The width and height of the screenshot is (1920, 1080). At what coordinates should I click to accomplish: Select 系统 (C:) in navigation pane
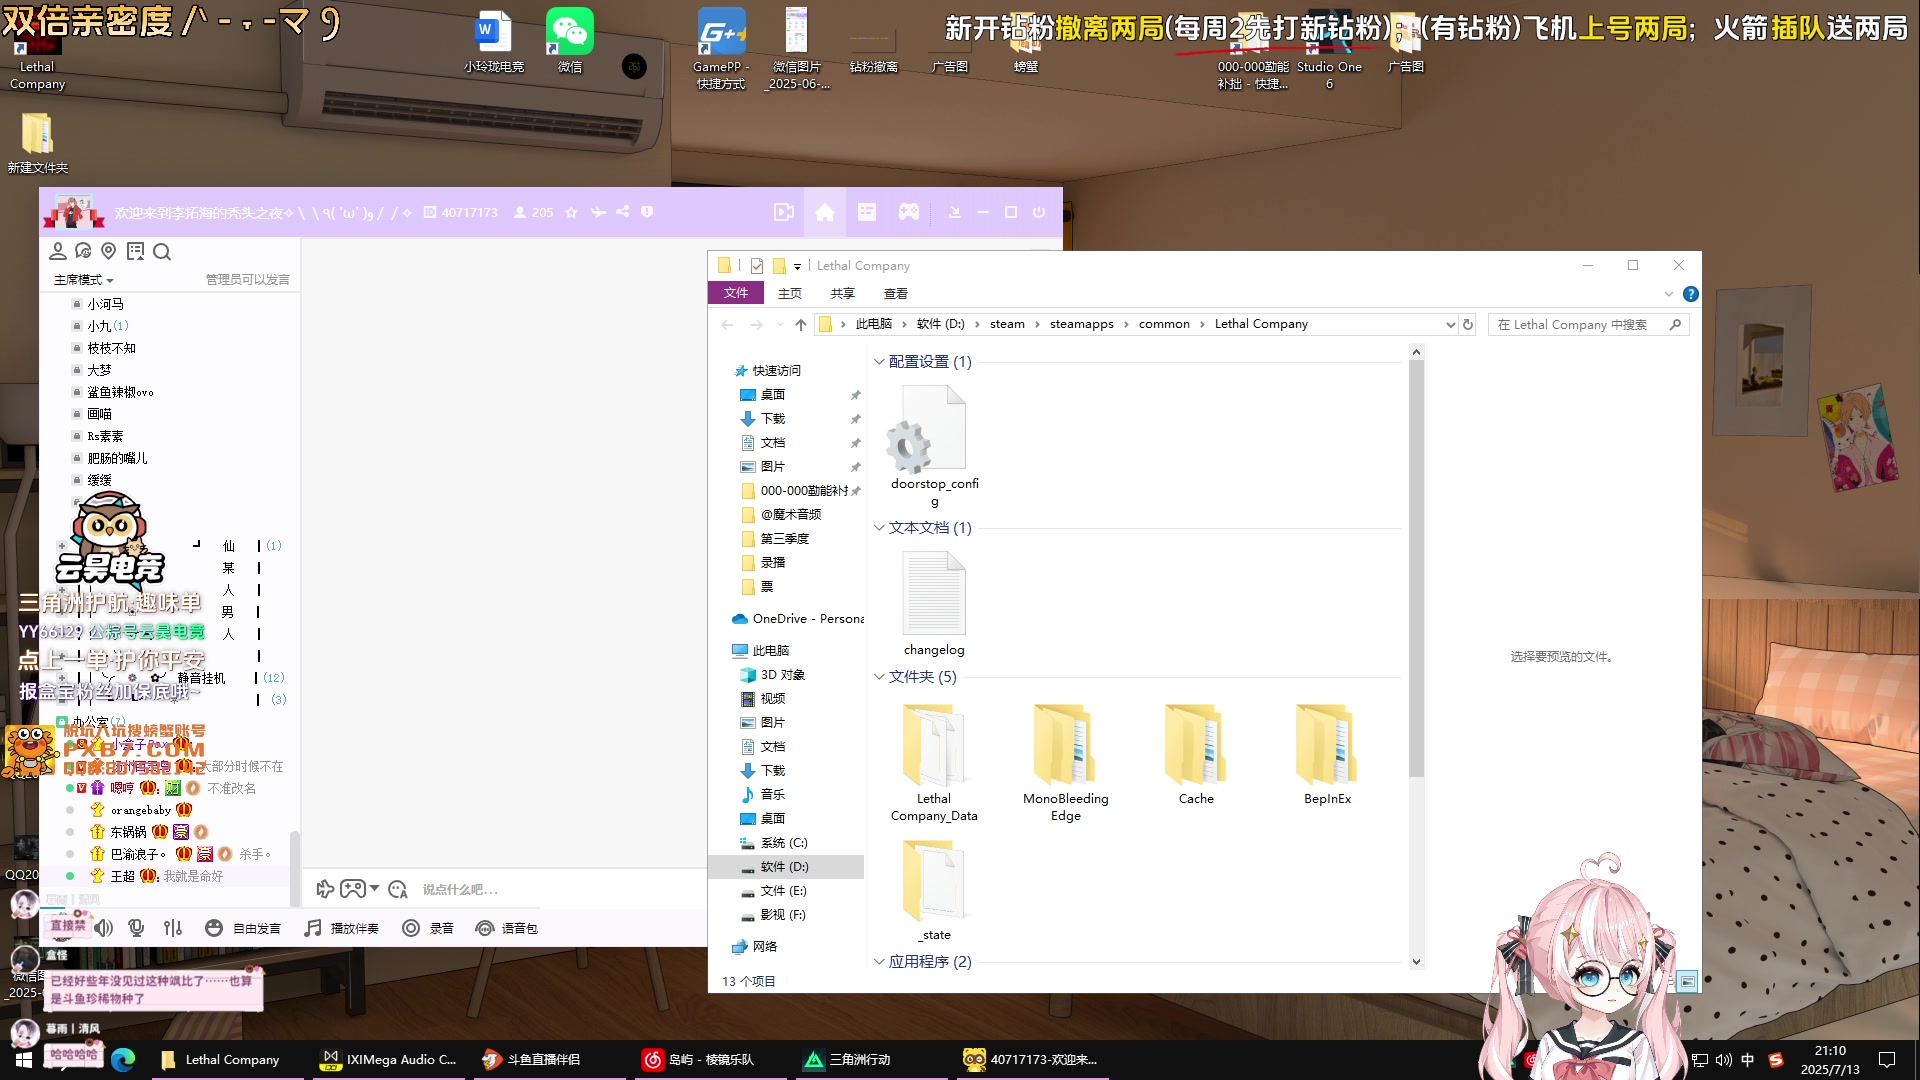click(784, 843)
